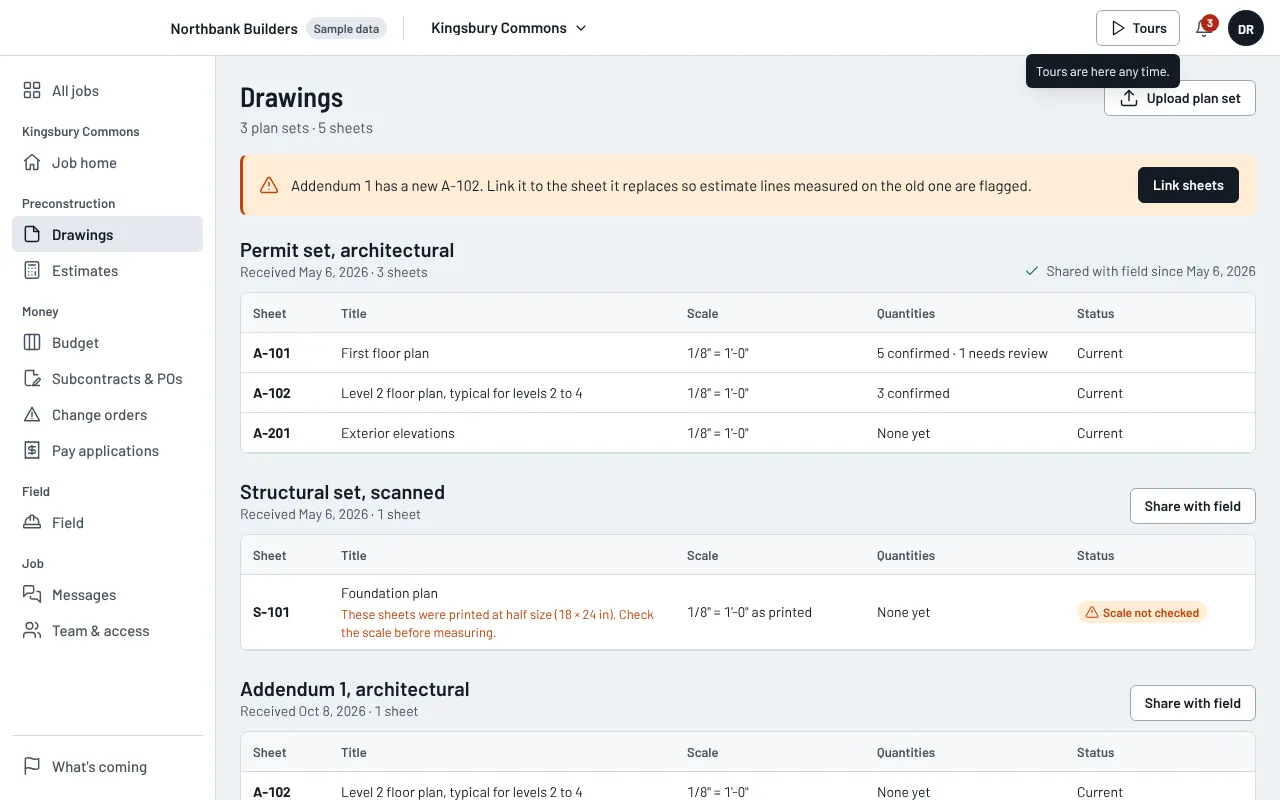Image resolution: width=1280 pixels, height=800 pixels.
Task: Click the Team & access people icon
Action: click(32, 631)
